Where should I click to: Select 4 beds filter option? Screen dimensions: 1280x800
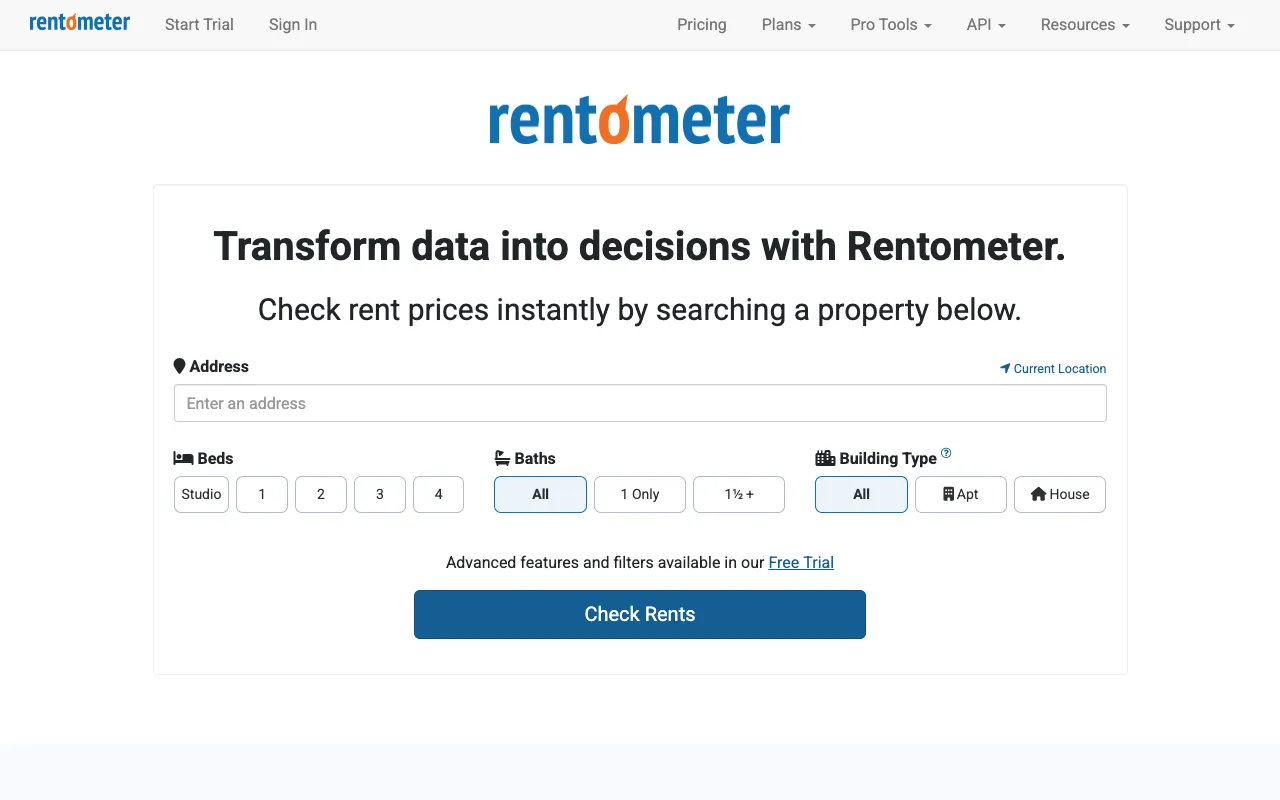tap(438, 494)
